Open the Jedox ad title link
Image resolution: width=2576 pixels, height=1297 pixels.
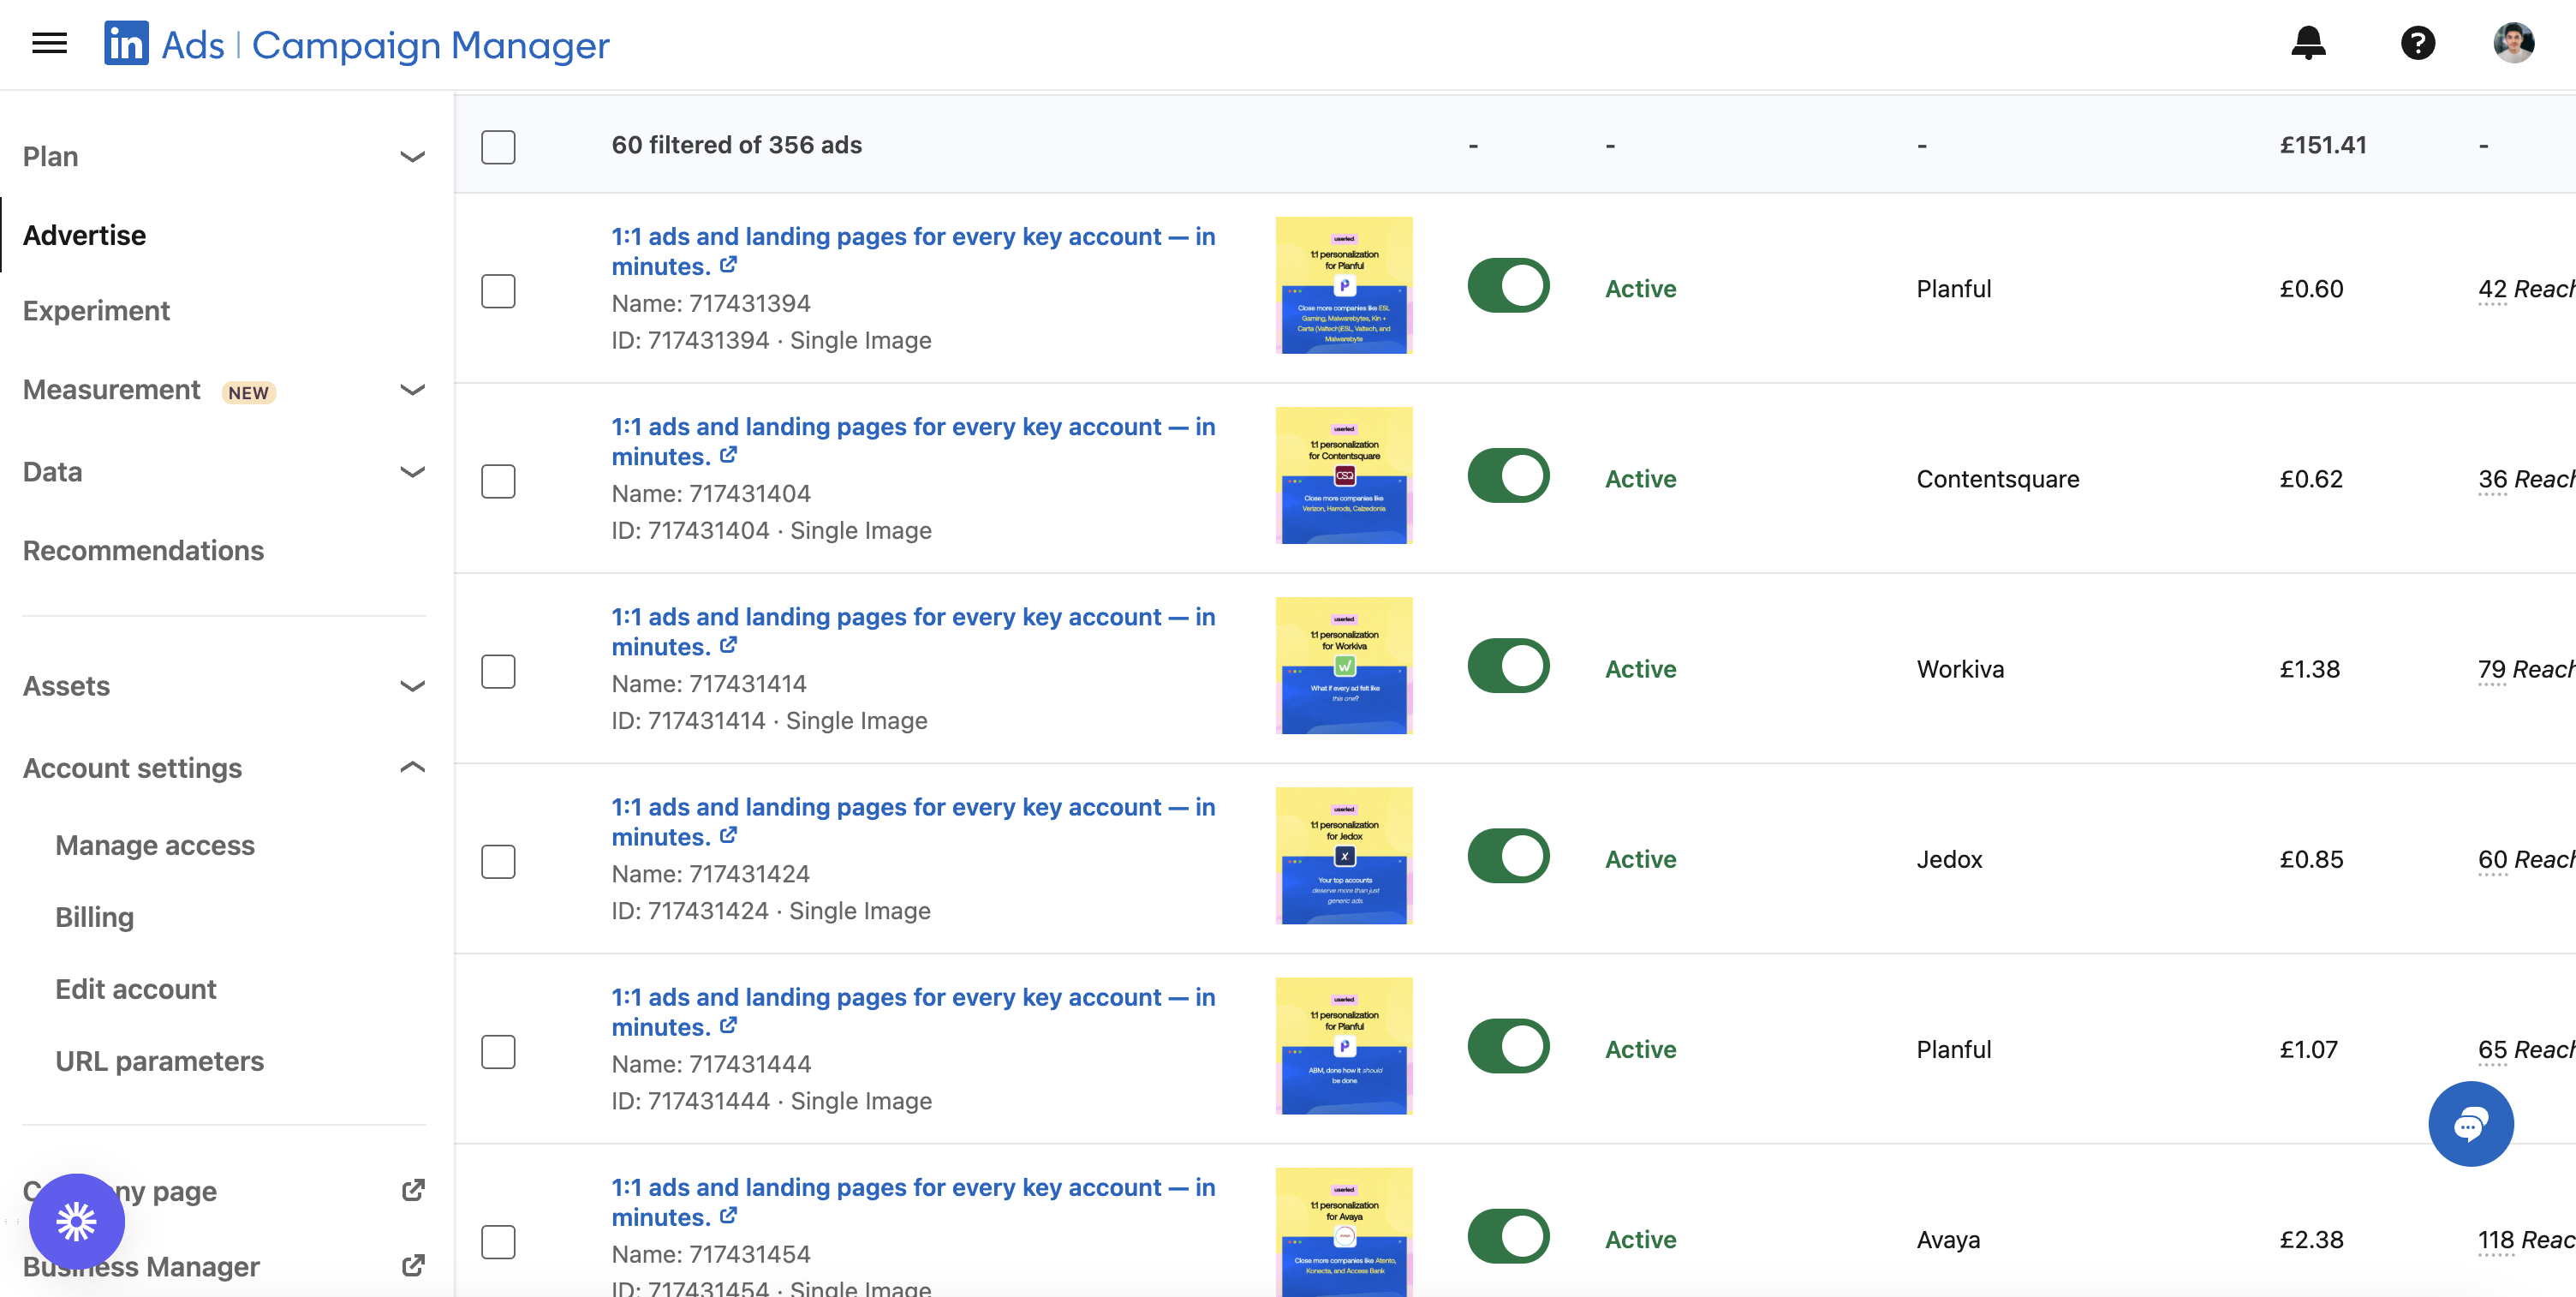(x=913, y=821)
